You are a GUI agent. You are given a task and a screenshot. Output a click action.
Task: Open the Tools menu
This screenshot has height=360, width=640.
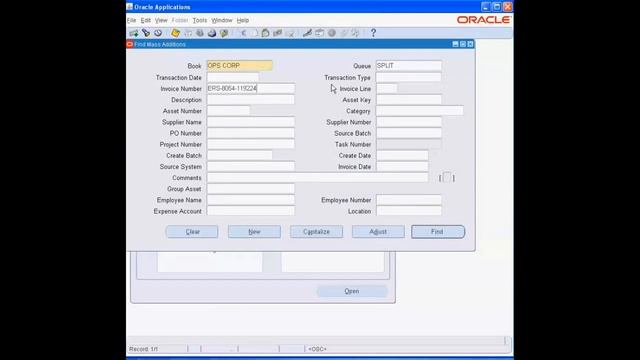pyautogui.click(x=200, y=20)
